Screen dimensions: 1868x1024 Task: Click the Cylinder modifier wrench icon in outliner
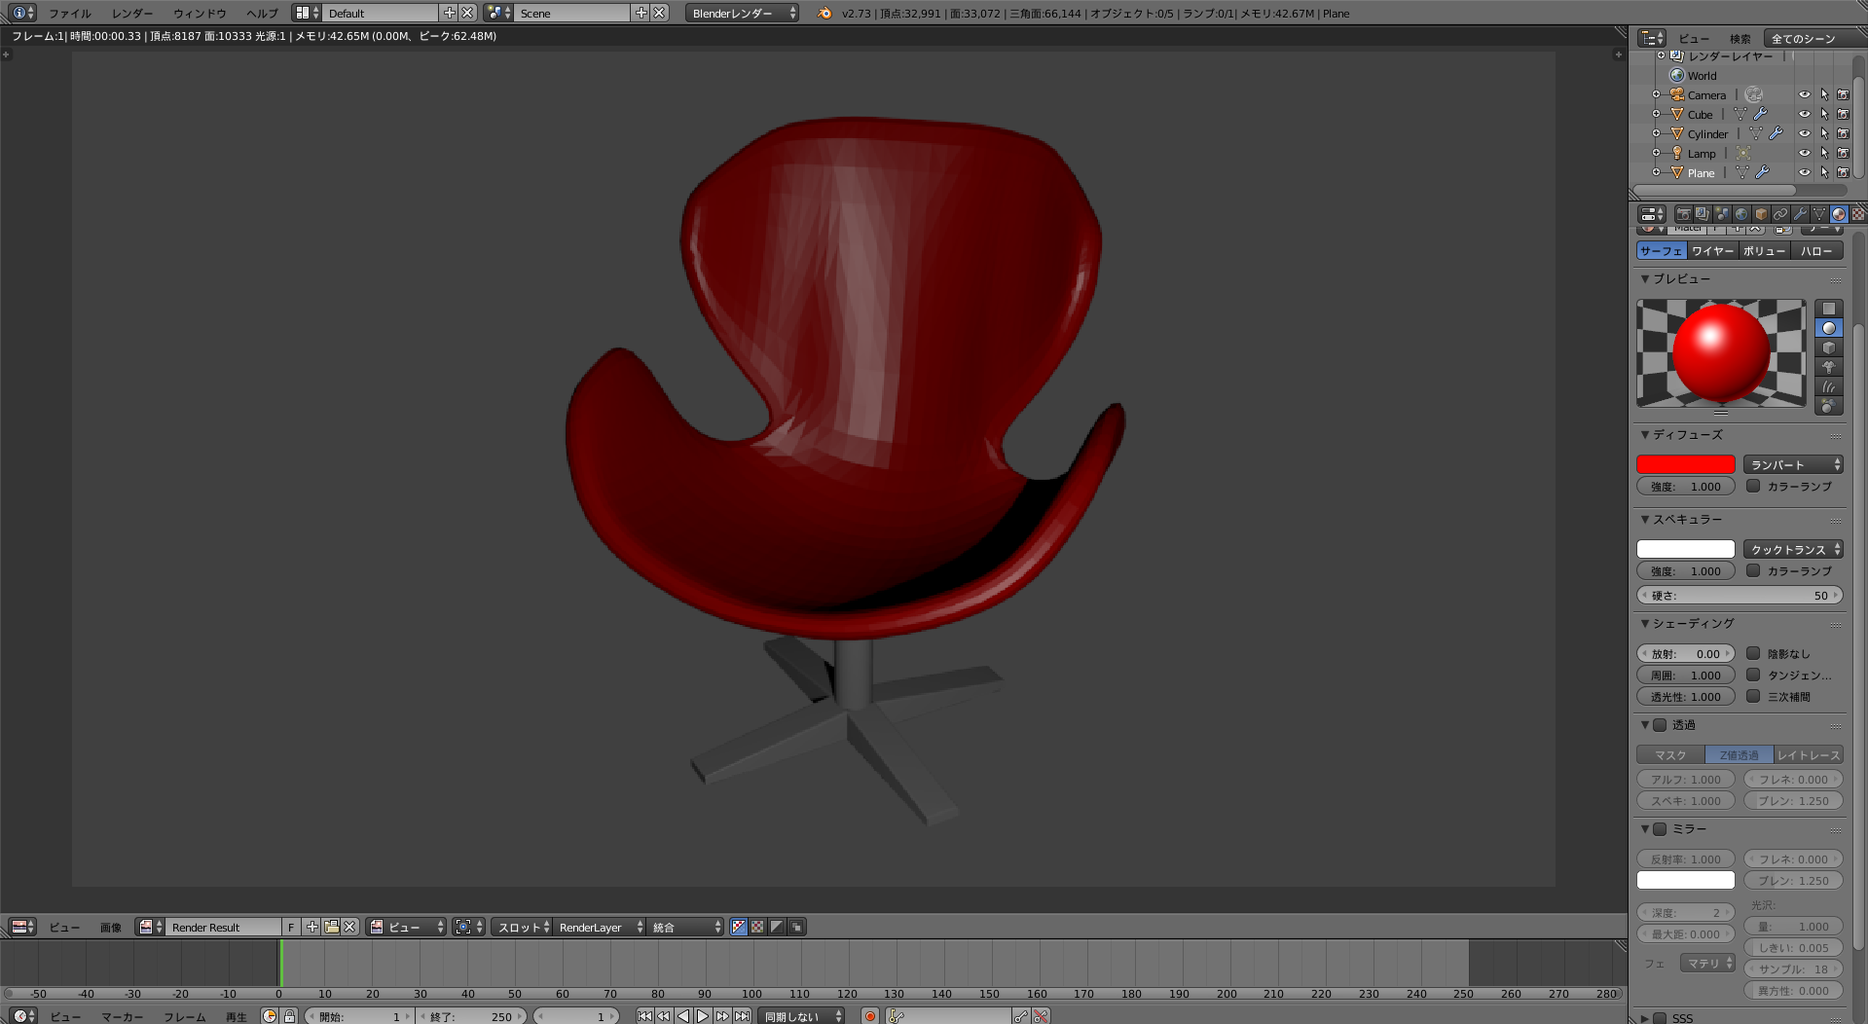(x=1776, y=133)
